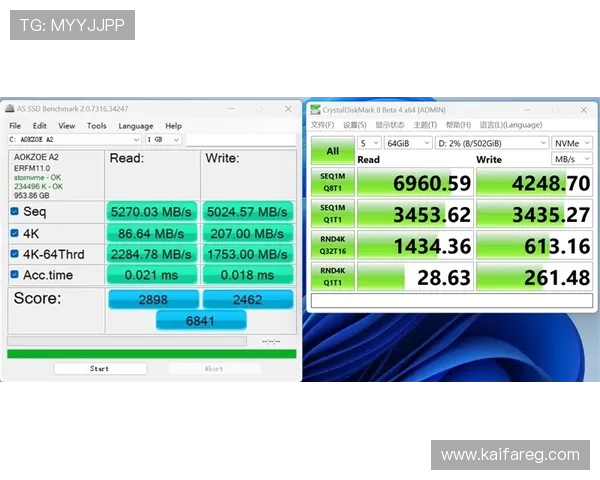Run all tests with the green All button

click(332, 151)
